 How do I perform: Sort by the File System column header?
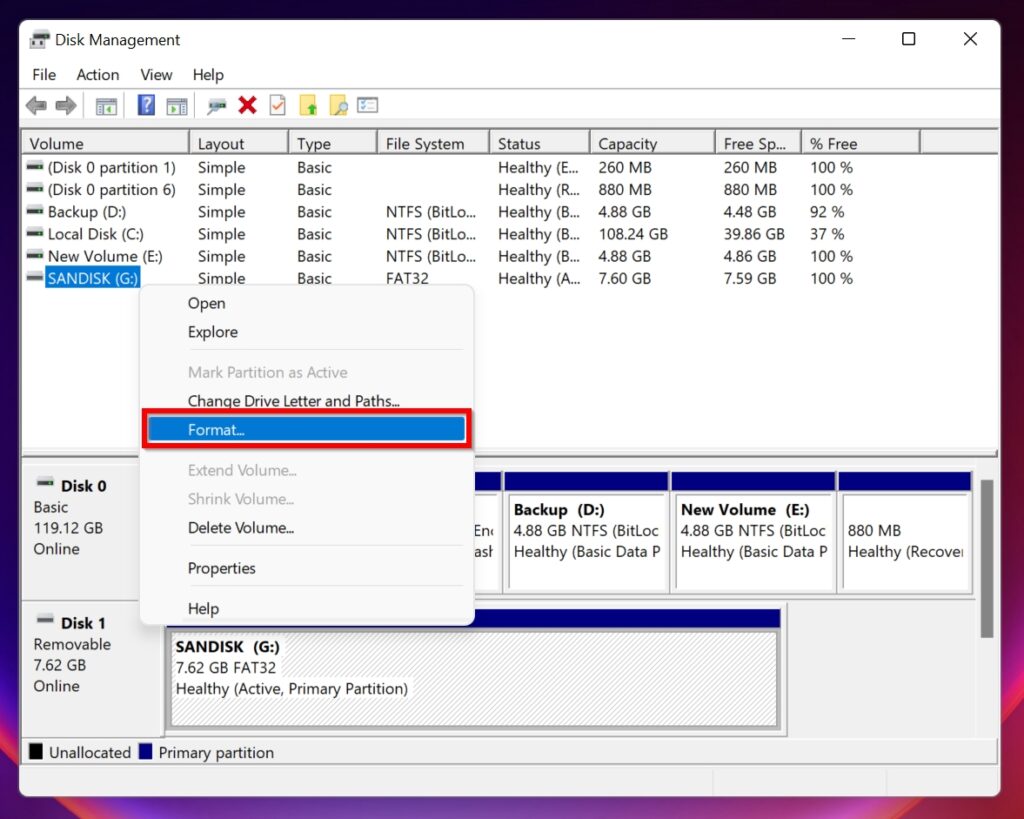click(x=425, y=144)
